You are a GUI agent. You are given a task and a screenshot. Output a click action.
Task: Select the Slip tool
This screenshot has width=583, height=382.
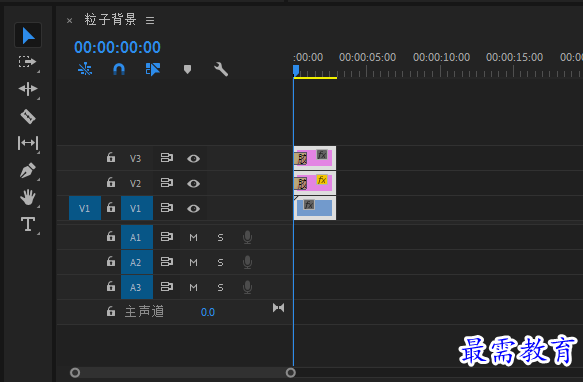tap(28, 143)
